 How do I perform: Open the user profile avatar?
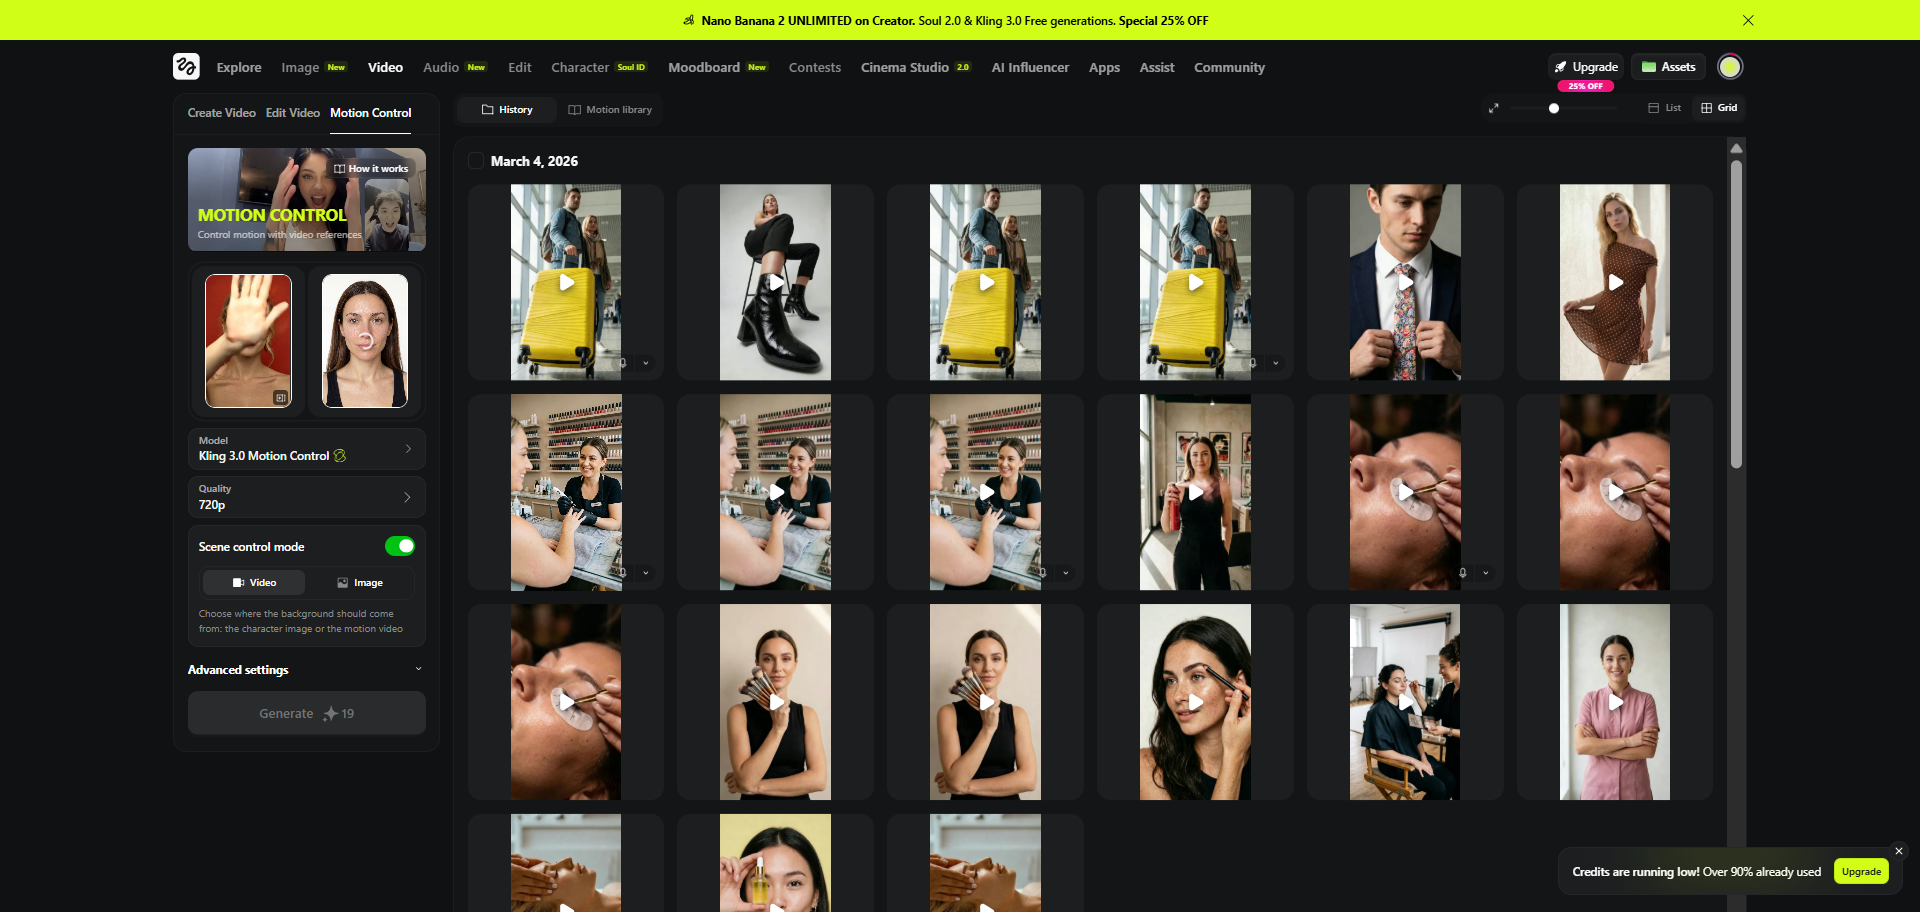1729,67
